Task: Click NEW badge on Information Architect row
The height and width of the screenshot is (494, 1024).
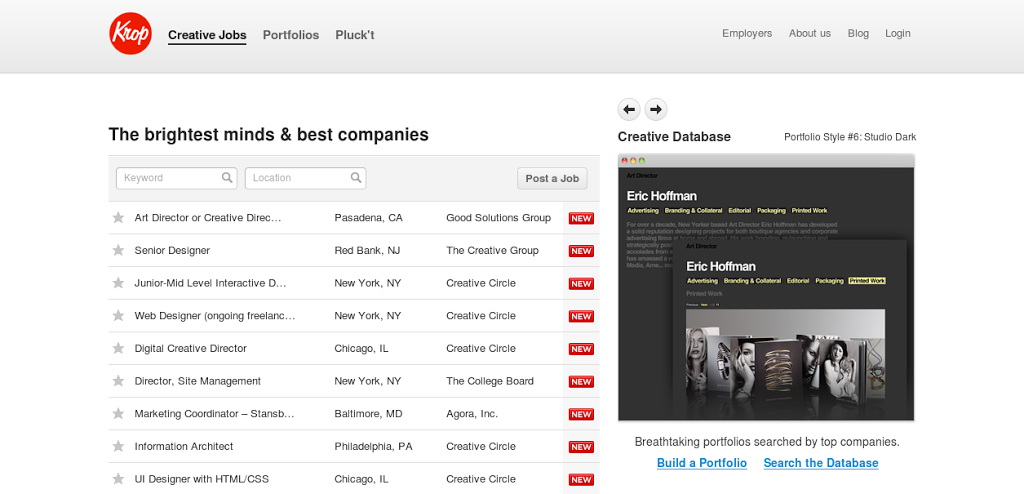Action: [x=581, y=447]
